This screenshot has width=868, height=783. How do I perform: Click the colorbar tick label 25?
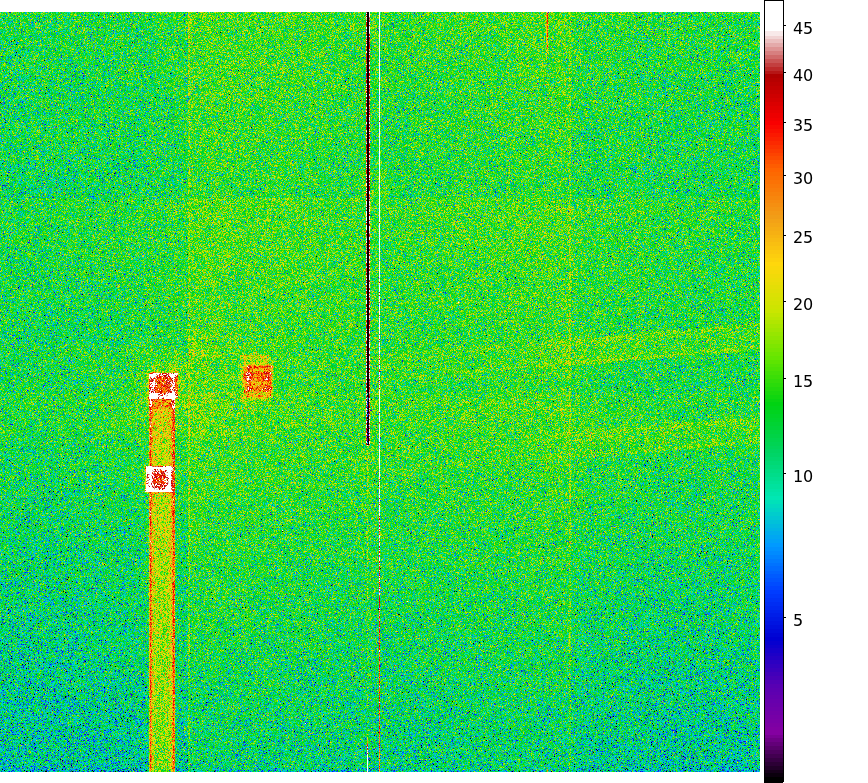coord(803,238)
